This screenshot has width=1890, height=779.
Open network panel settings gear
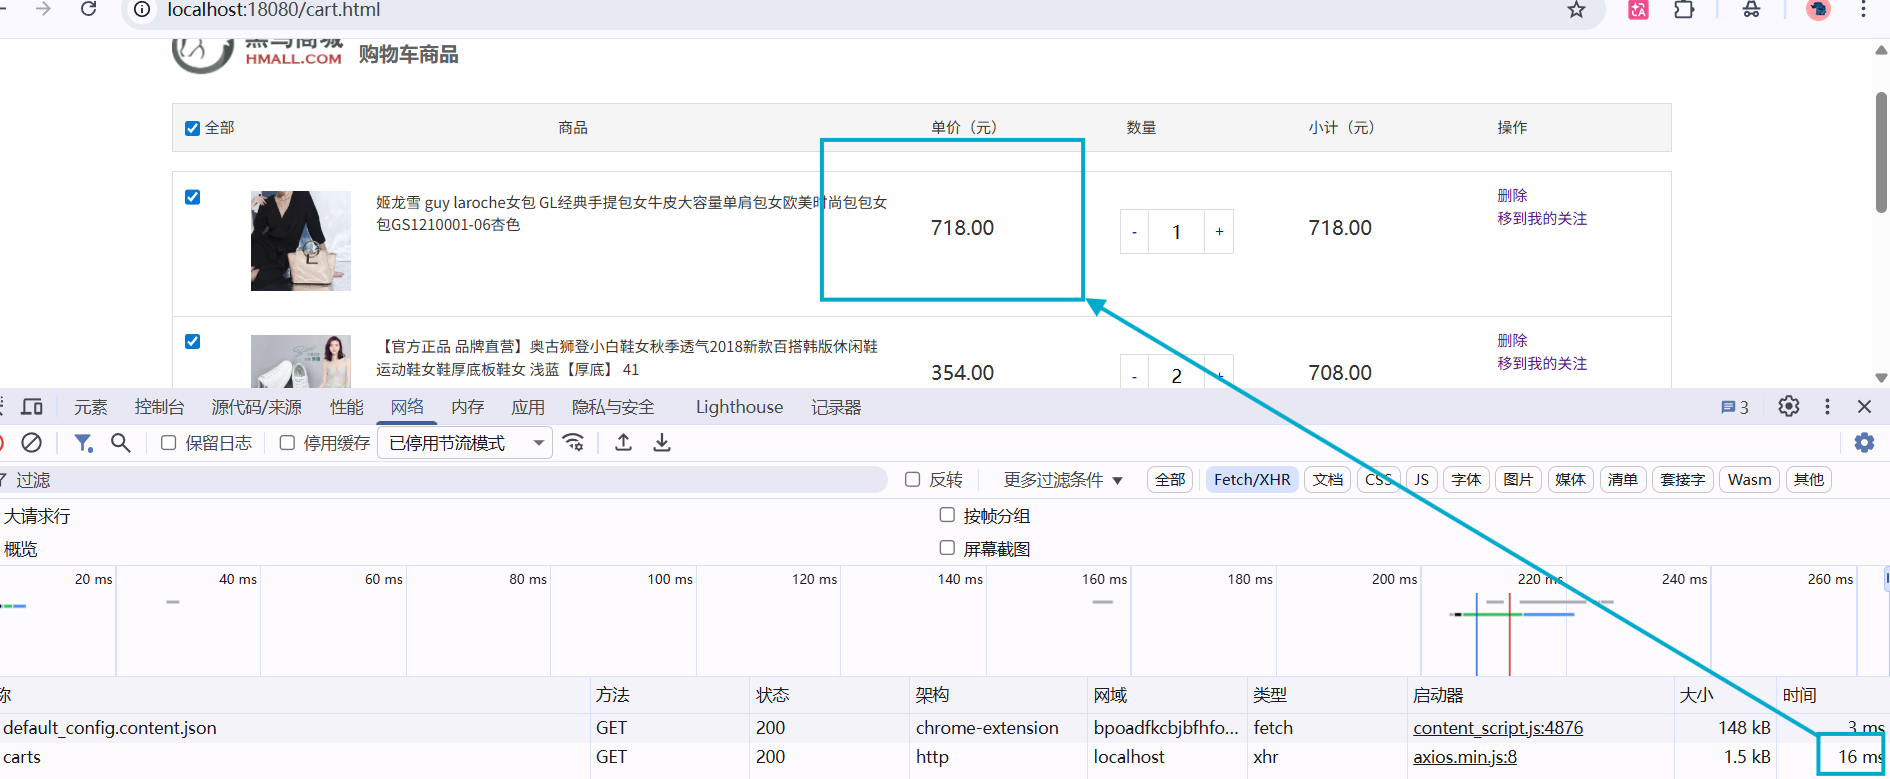coord(1864,442)
